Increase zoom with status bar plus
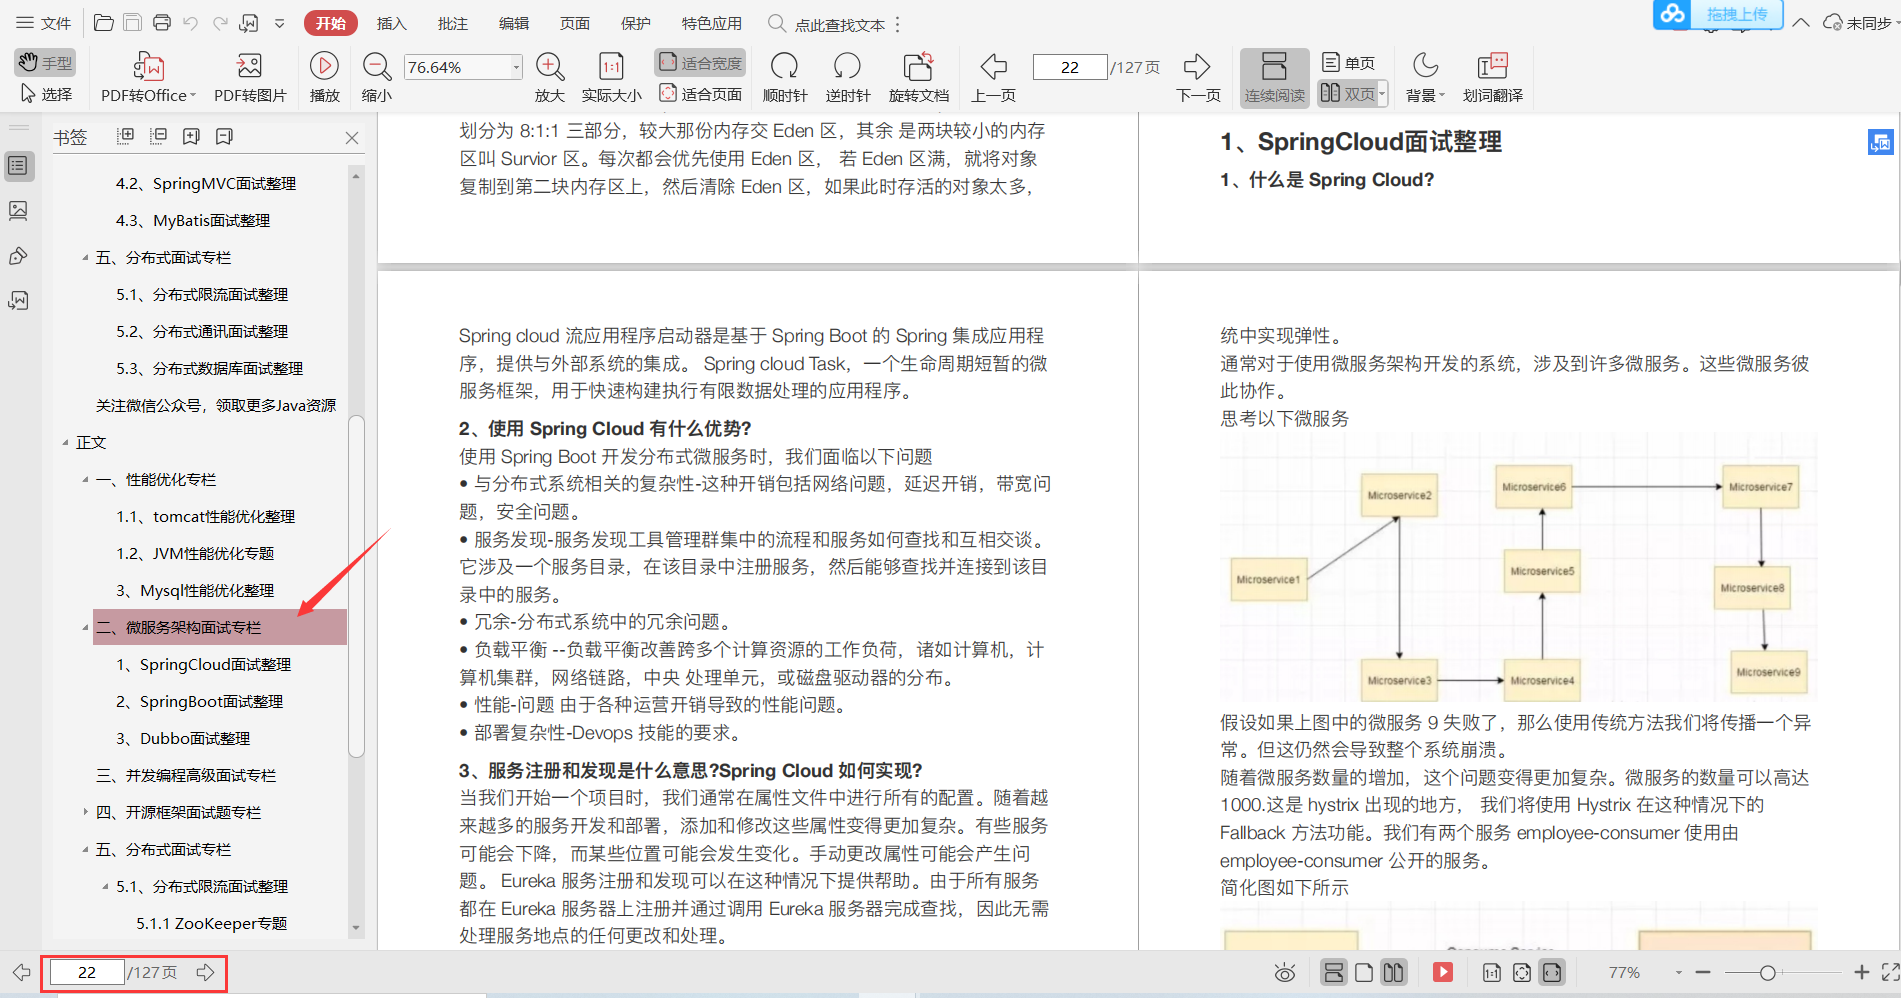 [1861, 972]
